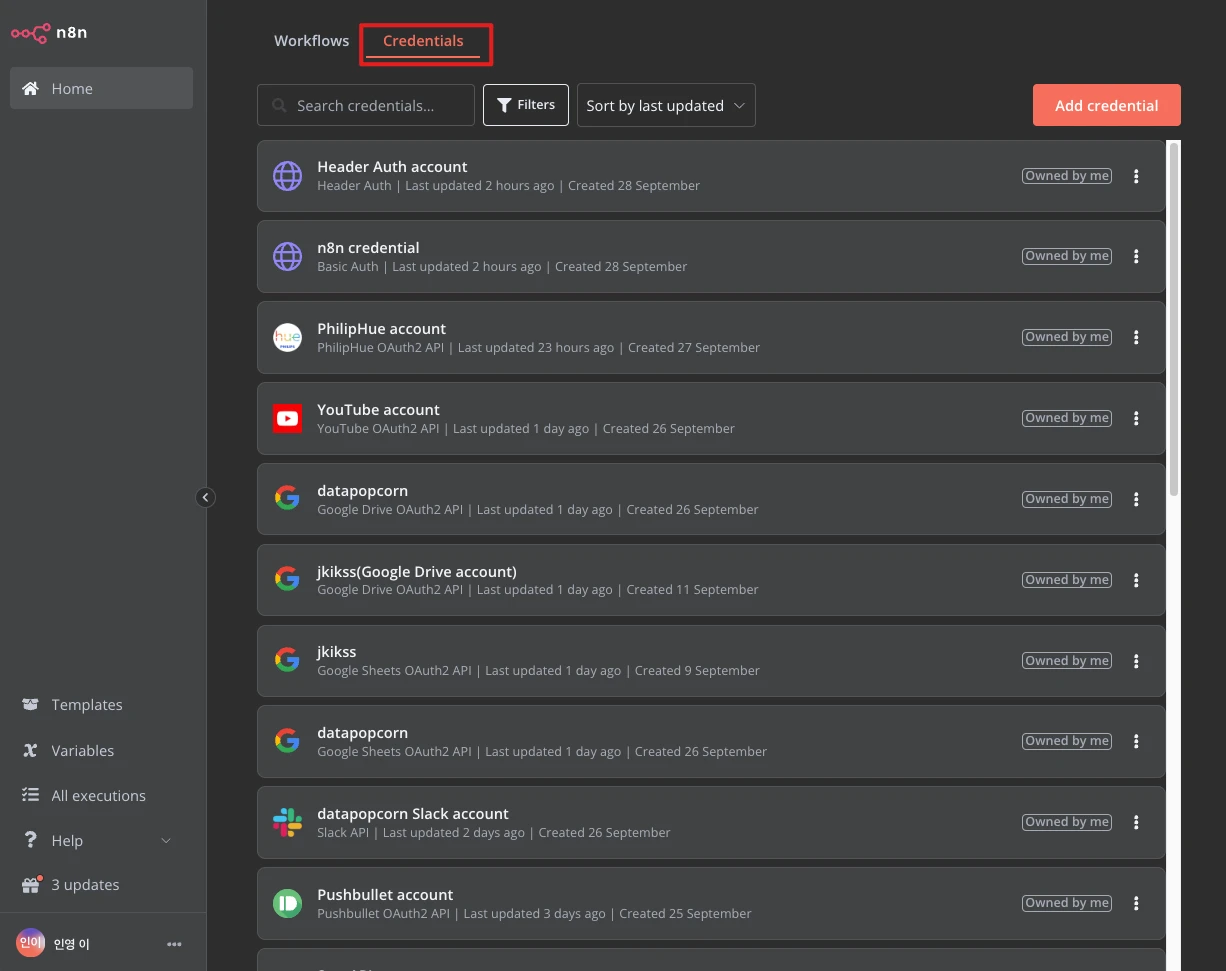Click globe icon of Header Auth account
The height and width of the screenshot is (971, 1226).
tap(287, 176)
